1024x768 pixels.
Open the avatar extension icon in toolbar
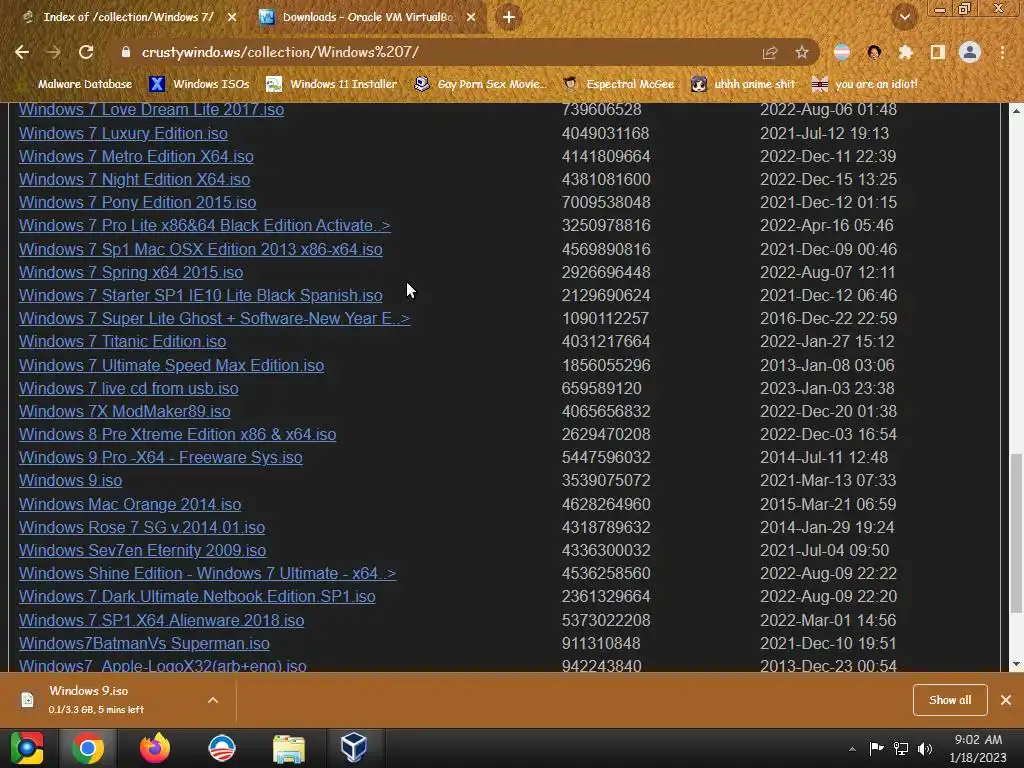874,52
